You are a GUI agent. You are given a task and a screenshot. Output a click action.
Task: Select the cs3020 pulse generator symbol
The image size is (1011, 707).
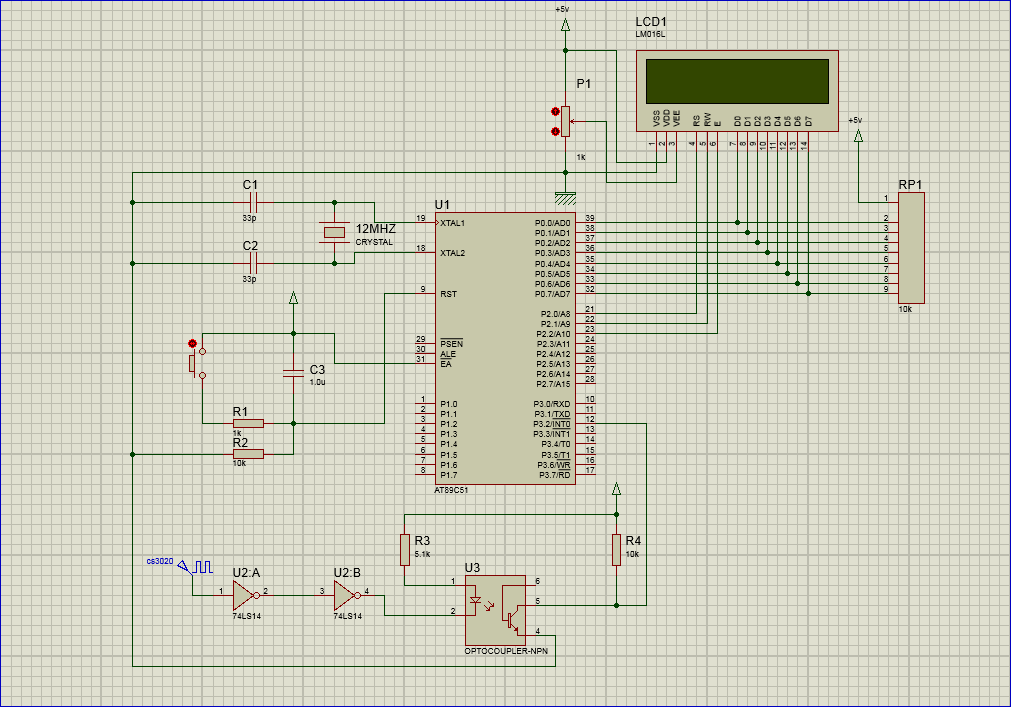click(195, 567)
